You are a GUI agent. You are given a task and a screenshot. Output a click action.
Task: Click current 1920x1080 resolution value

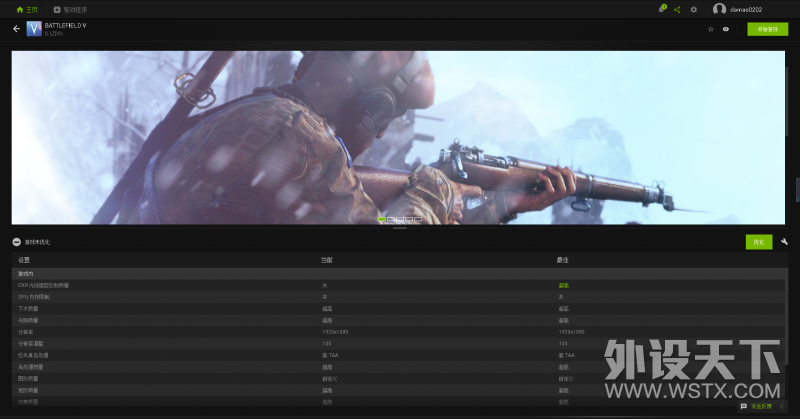[335, 332]
